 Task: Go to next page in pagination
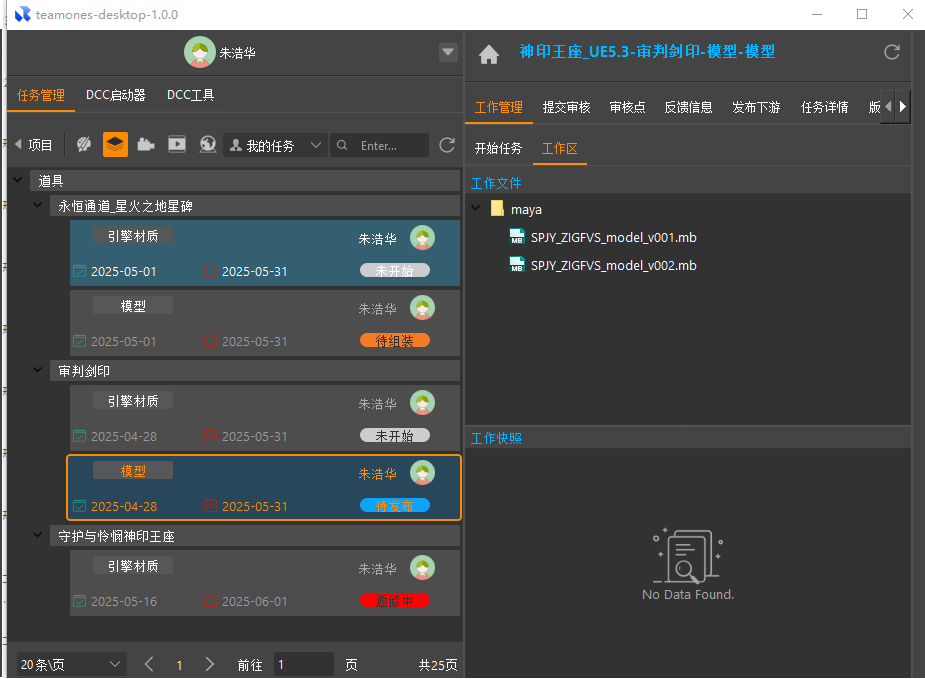pyautogui.click(x=209, y=664)
